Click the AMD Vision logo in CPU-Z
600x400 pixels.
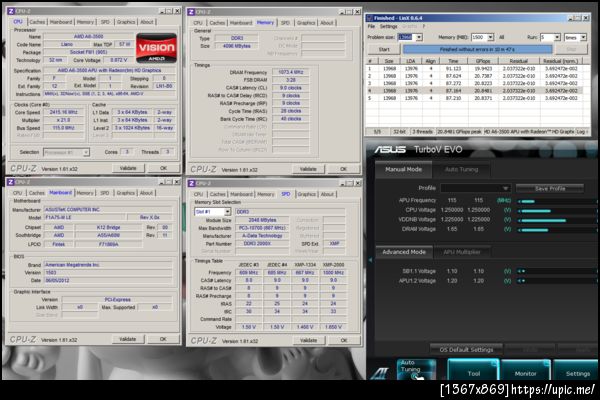pyautogui.click(x=157, y=48)
